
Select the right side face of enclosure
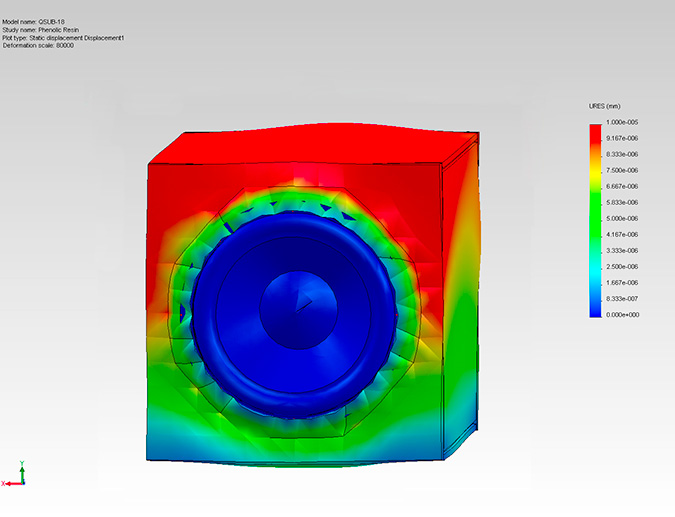[x=462, y=300]
